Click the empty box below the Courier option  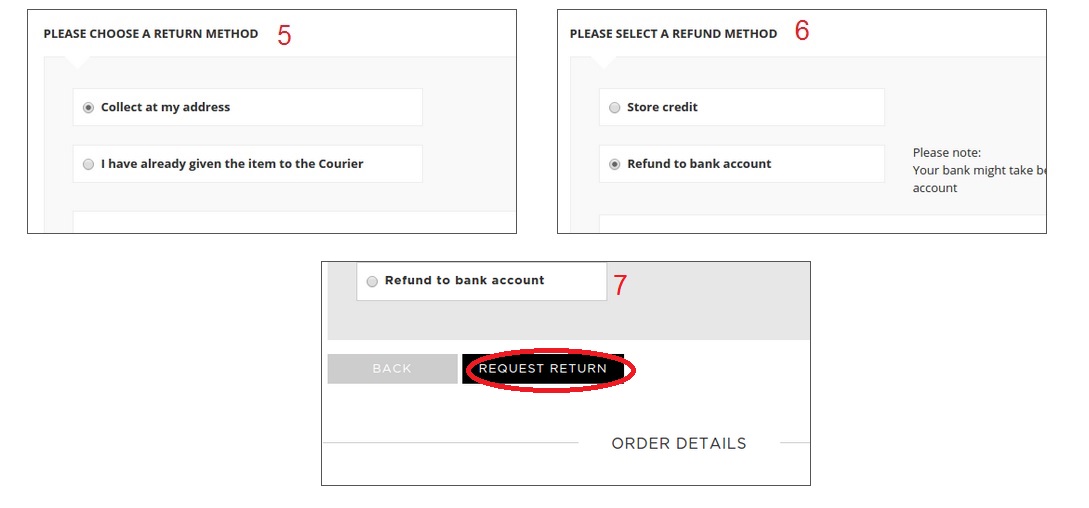click(294, 222)
